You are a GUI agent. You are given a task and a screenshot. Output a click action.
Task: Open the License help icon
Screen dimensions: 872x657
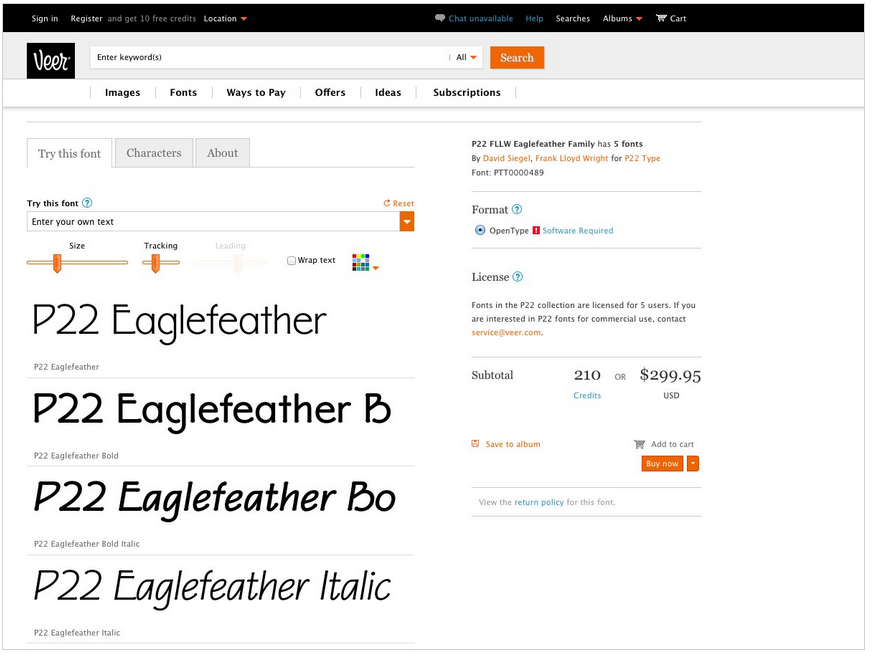518,277
